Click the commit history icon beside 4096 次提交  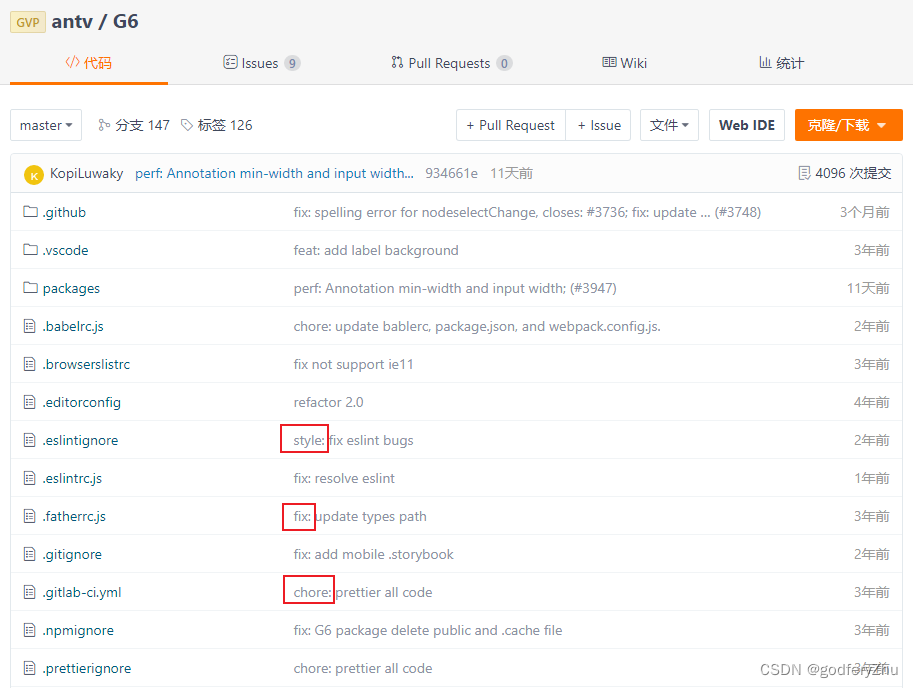coord(804,173)
